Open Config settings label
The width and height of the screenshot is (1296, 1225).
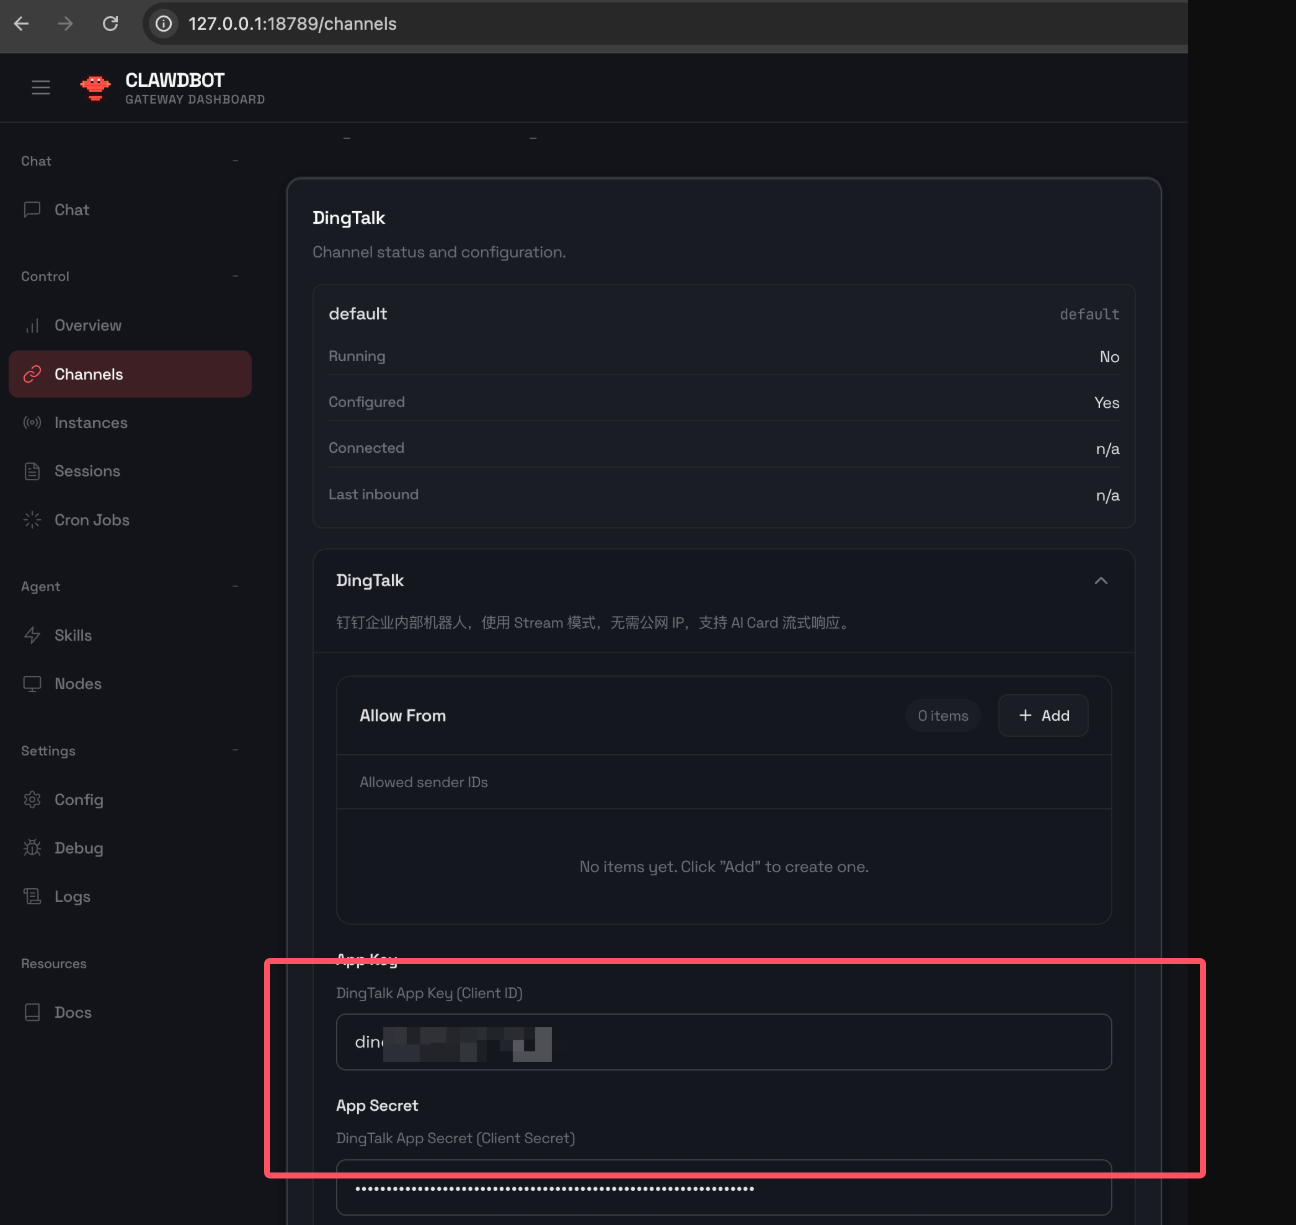point(79,799)
